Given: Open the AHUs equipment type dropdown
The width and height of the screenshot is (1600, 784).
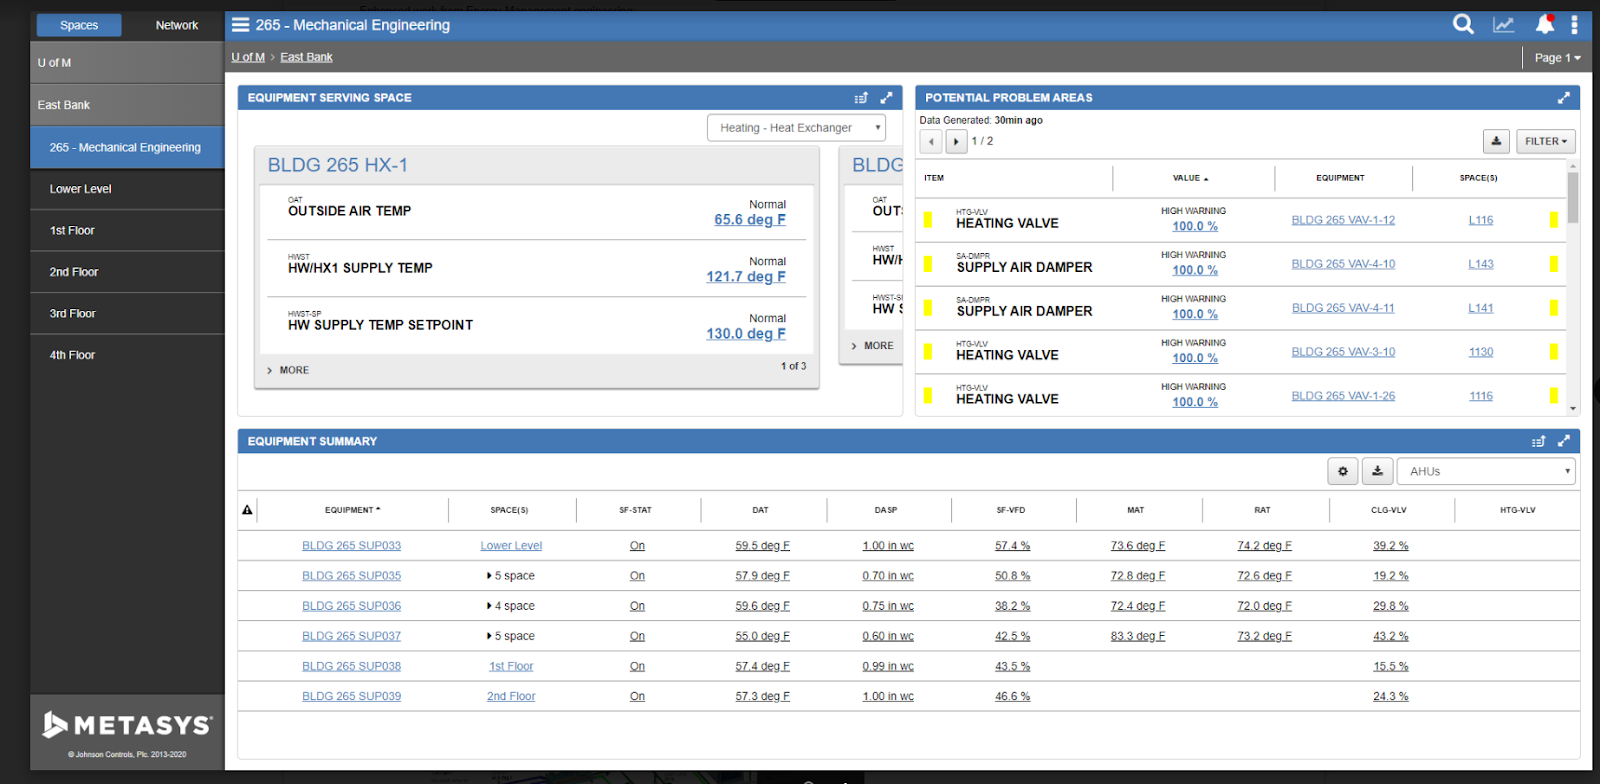Looking at the screenshot, I should tap(1485, 471).
